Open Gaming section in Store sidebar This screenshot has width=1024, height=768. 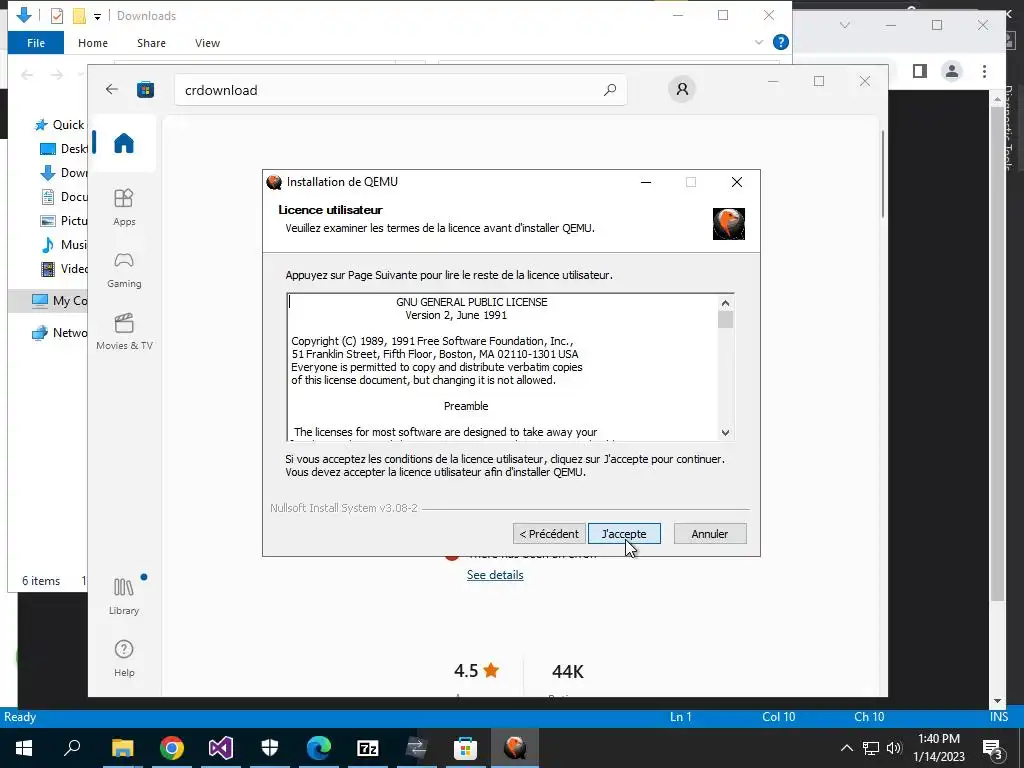(x=124, y=270)
